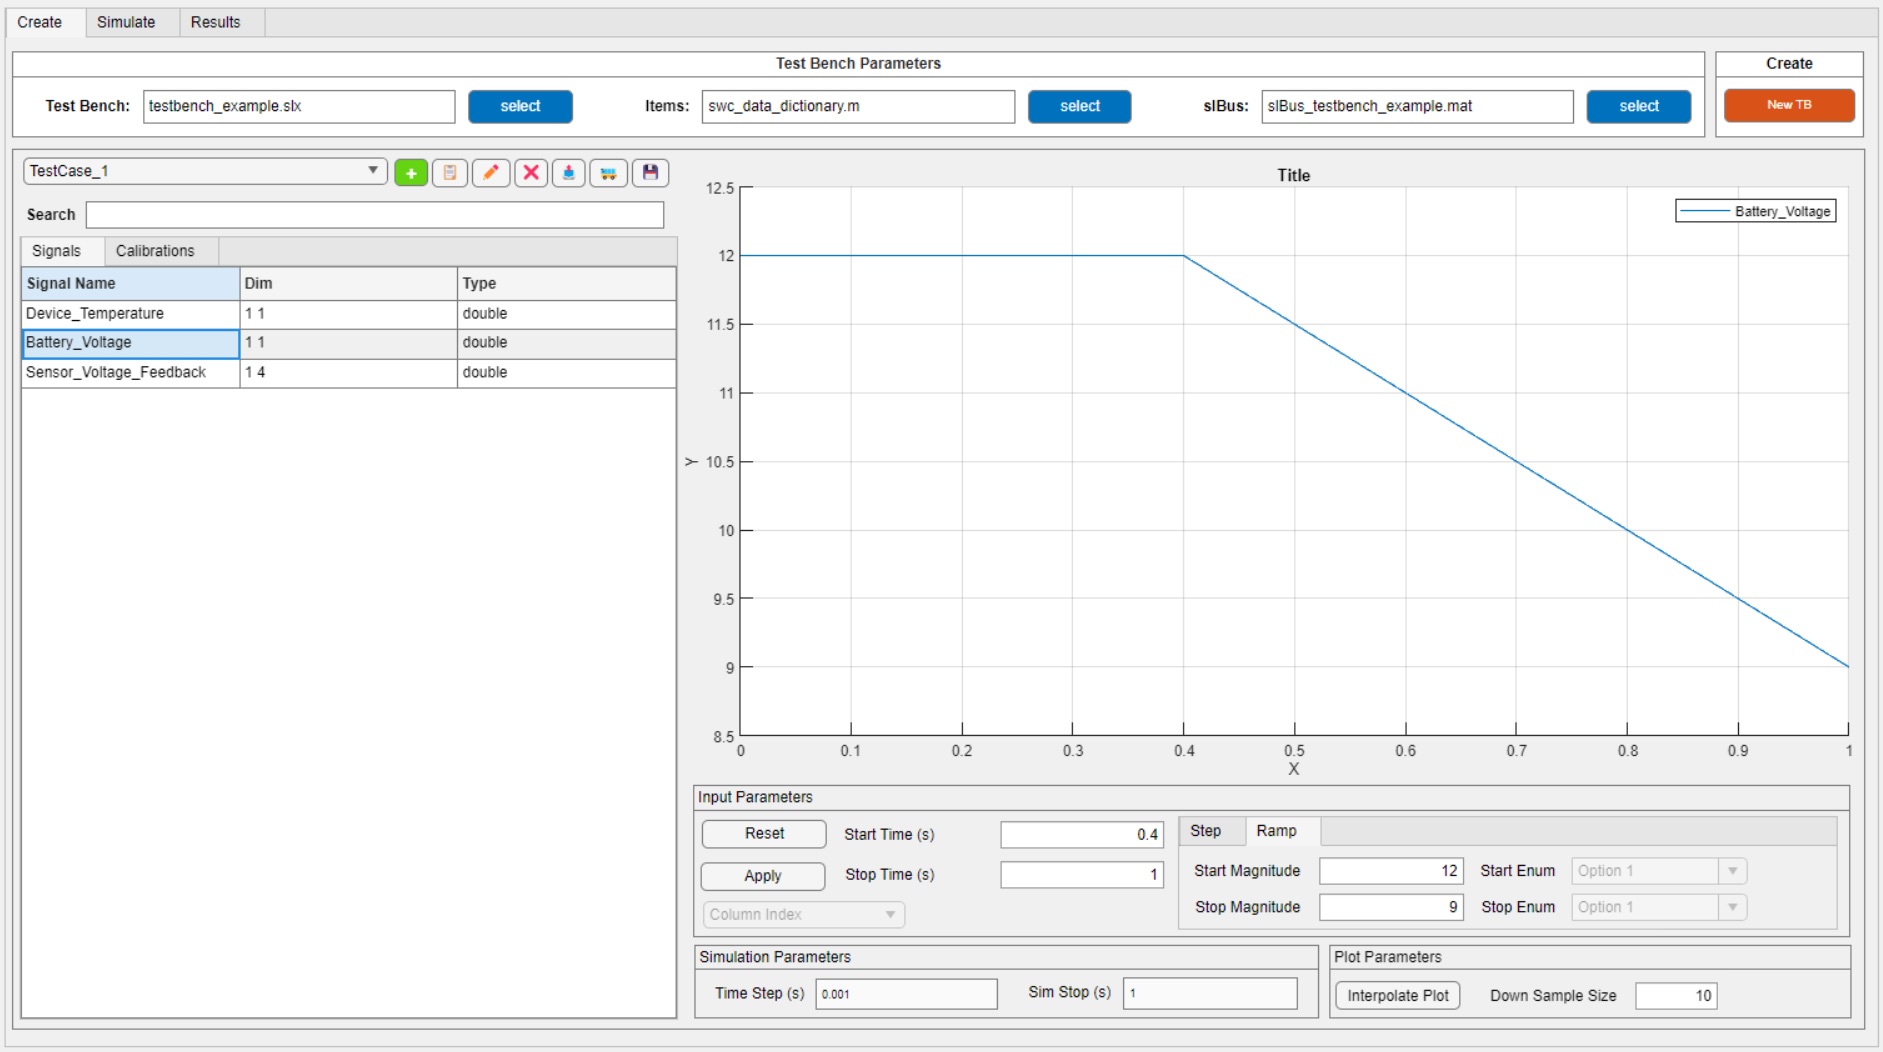The width and height of the screenshot is (1883, 1052).
Task: Expand the Start Enum dropdown
Action: (x=1655, y=870)
